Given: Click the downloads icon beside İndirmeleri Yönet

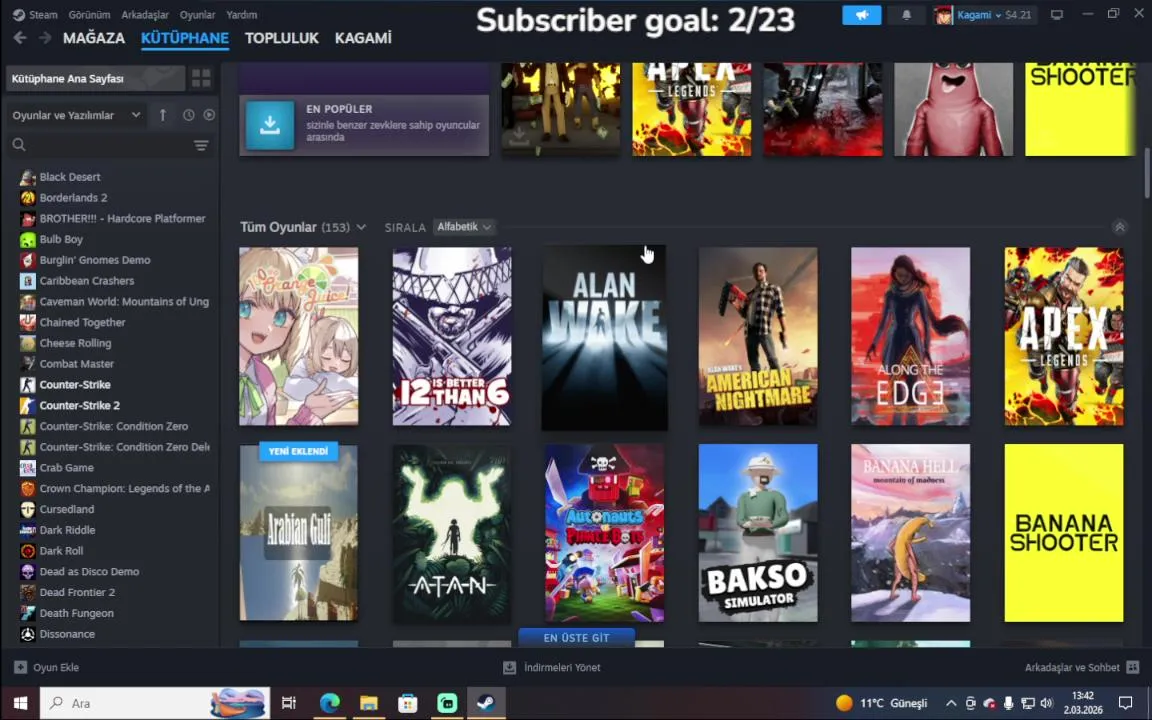Looking at the screenshot, I should click(509, 667).
